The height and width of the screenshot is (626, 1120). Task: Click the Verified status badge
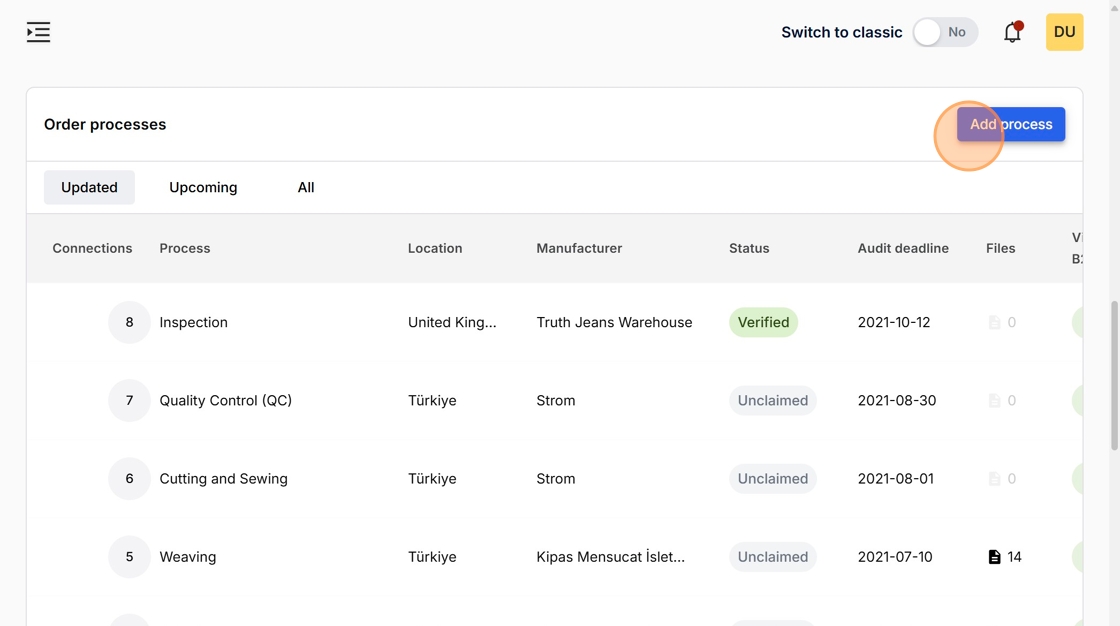[763, 322]
